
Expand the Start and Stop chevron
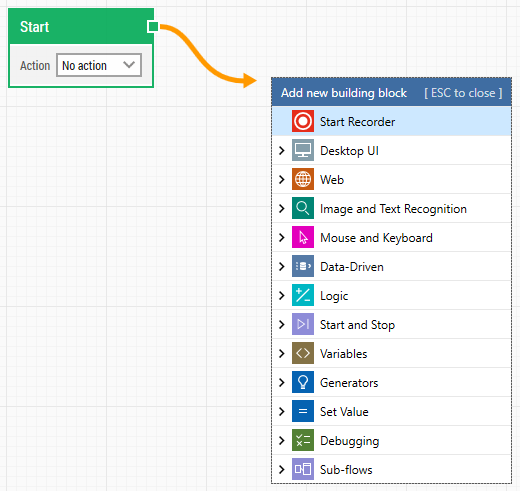tap(282, 324)
